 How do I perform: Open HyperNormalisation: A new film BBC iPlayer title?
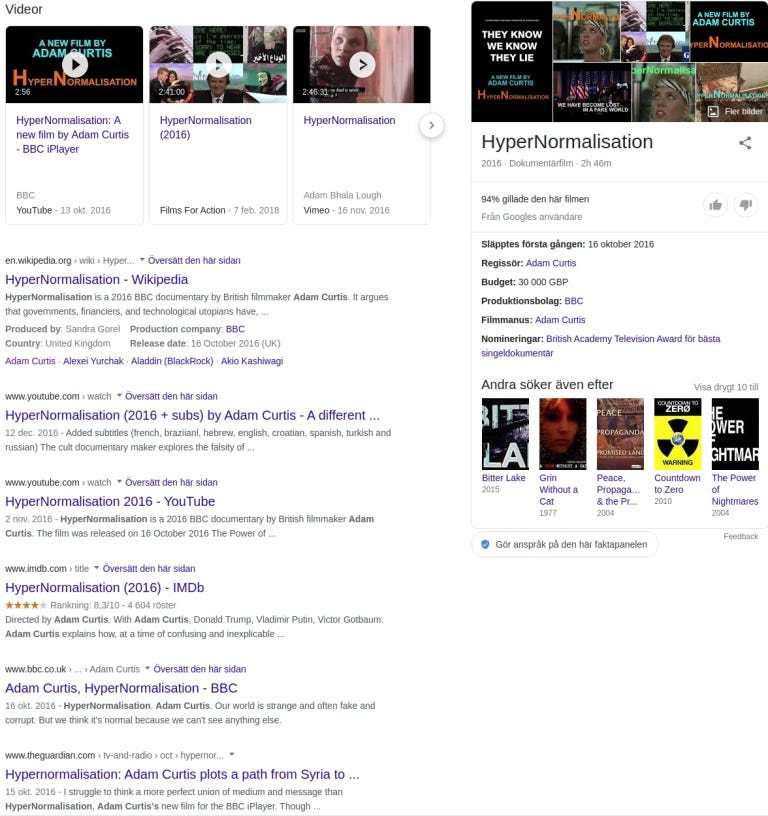click(x=72, y=135)
